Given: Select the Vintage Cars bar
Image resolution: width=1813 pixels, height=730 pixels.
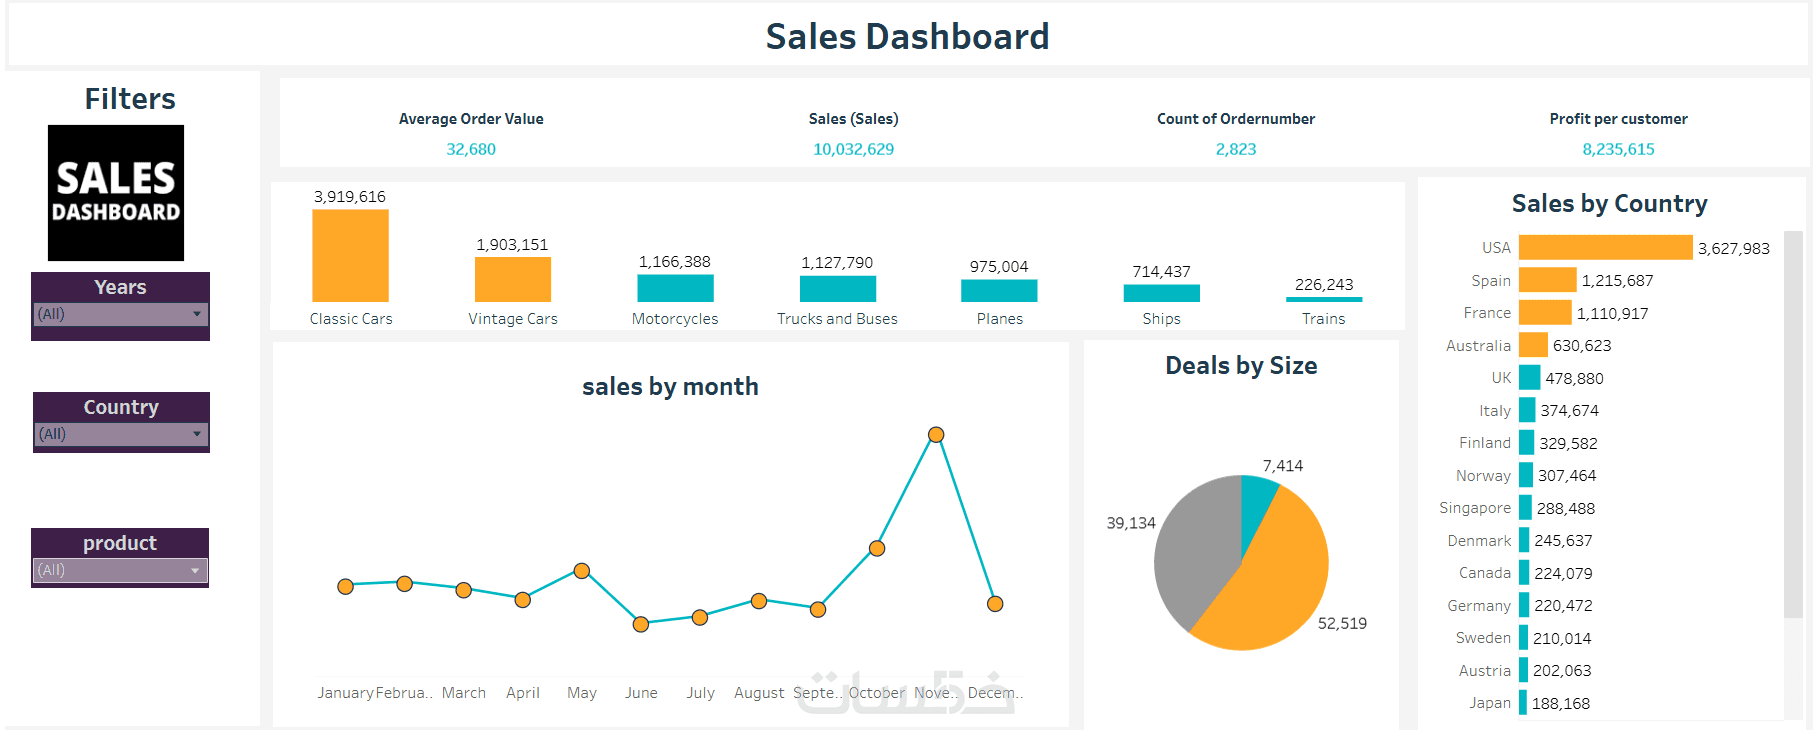Looking at the screenshot, I should [x=512, y=280].
